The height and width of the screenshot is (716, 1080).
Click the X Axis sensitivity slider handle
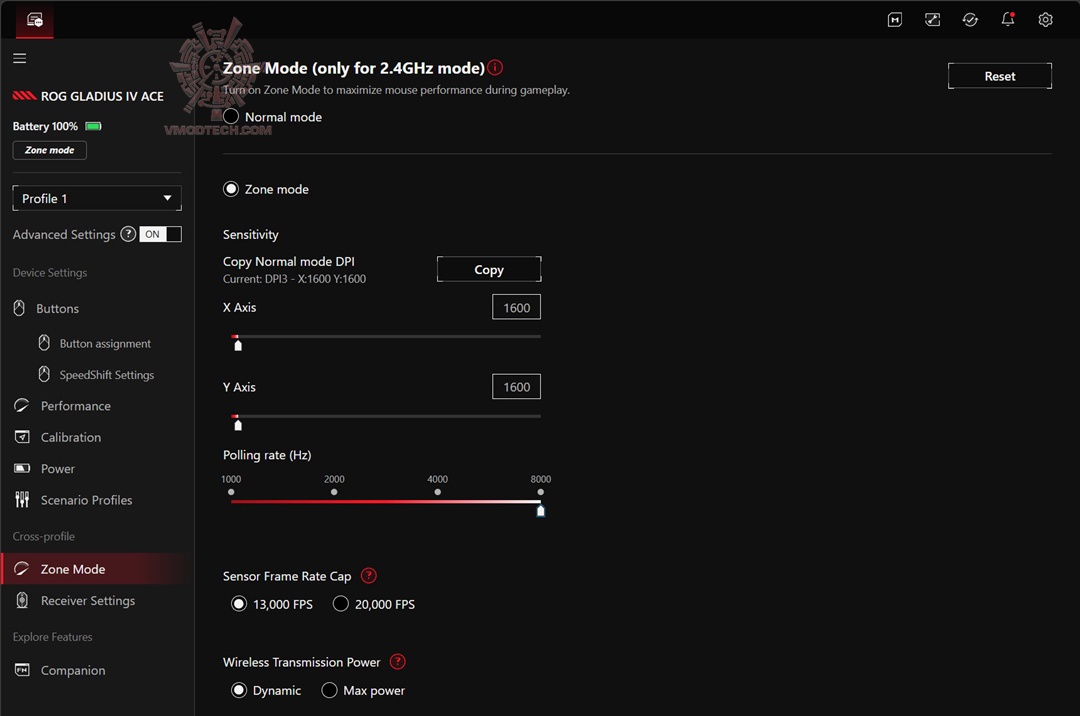coord(238,344)
